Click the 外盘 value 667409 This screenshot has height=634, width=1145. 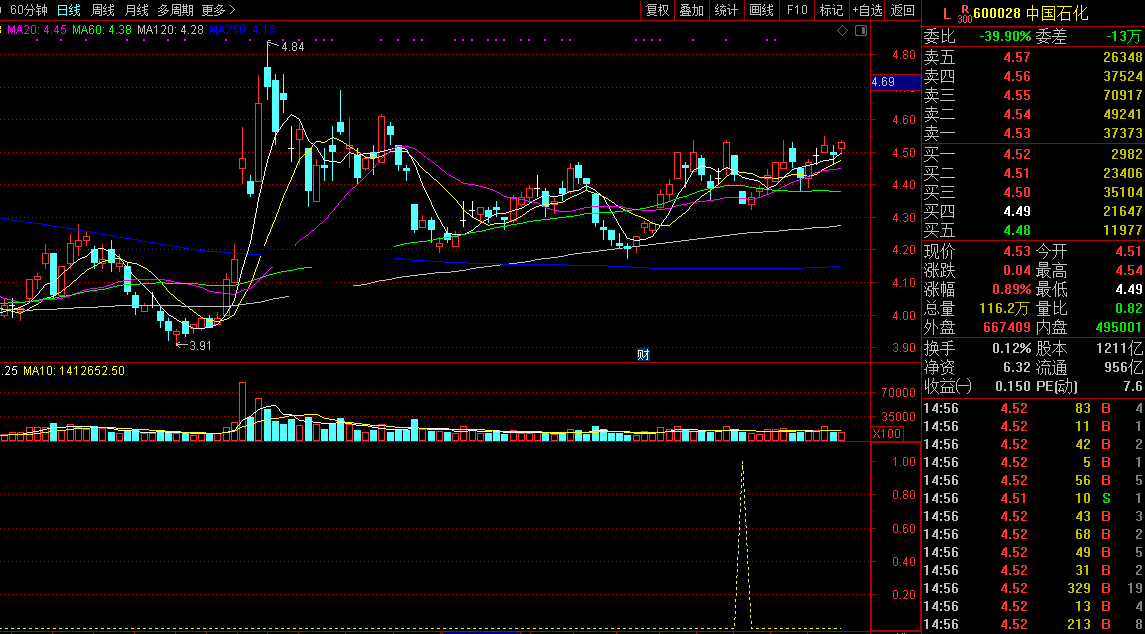1007,328
